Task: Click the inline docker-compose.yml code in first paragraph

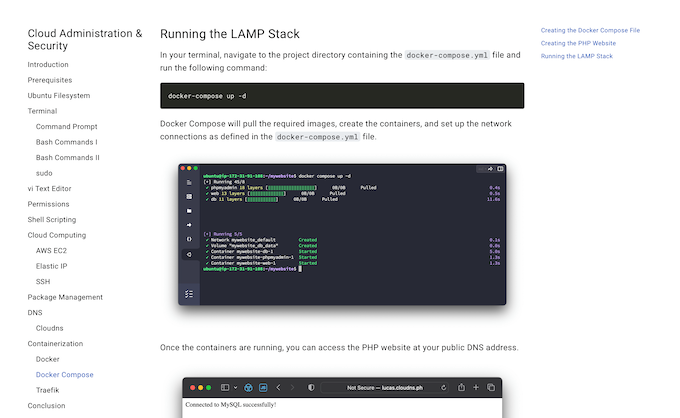Action: pos(447,55)
